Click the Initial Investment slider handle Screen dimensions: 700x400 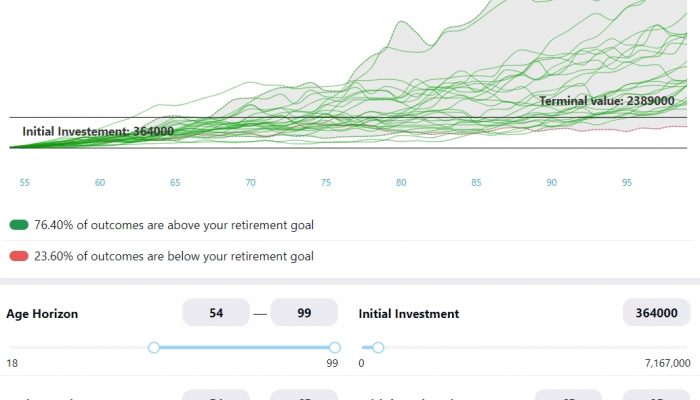(378, 347)
